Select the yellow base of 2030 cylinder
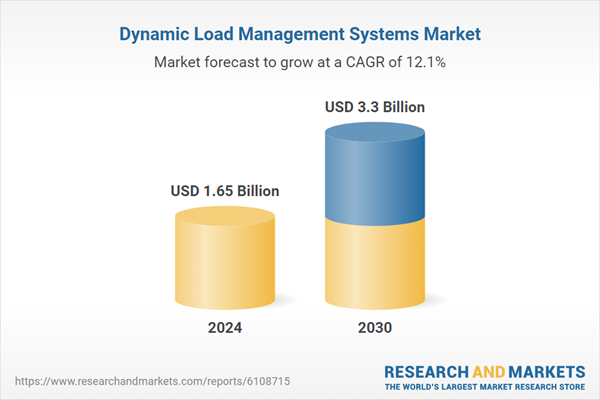Image resolution: width=600 pixels, height=400 pixels. pos(376,265)
